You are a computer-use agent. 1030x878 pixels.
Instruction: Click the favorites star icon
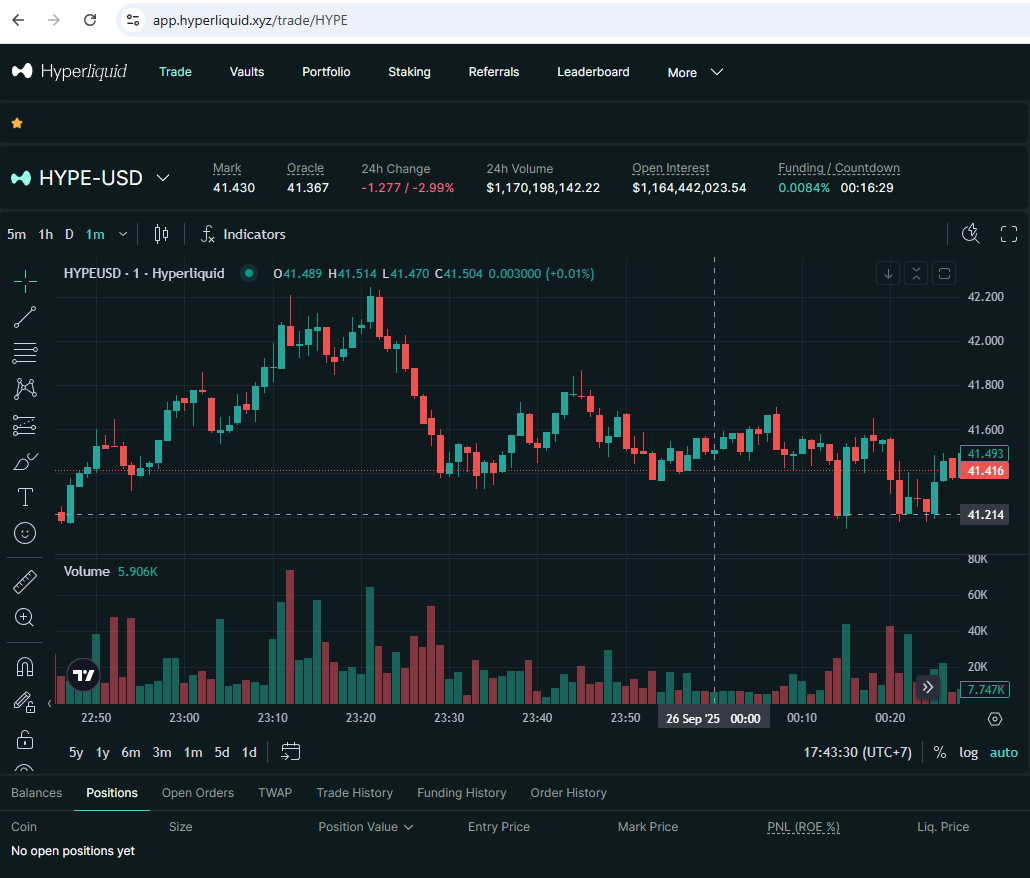tap(17, 123)
